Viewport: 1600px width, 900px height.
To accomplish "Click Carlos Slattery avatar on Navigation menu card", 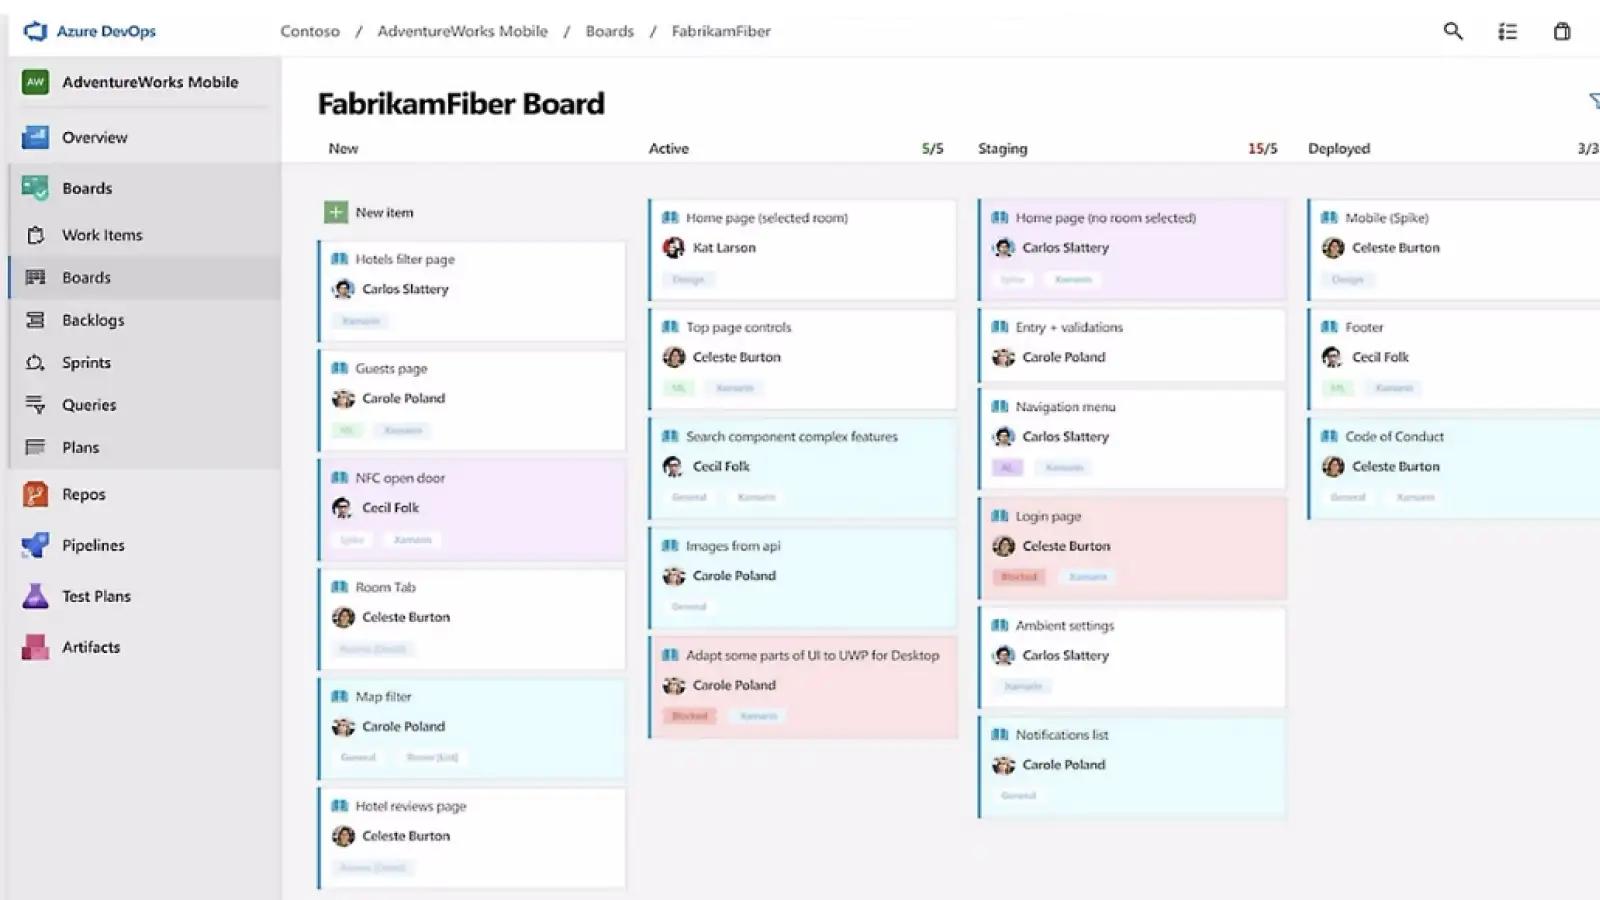I will (x=1004, y=437).
